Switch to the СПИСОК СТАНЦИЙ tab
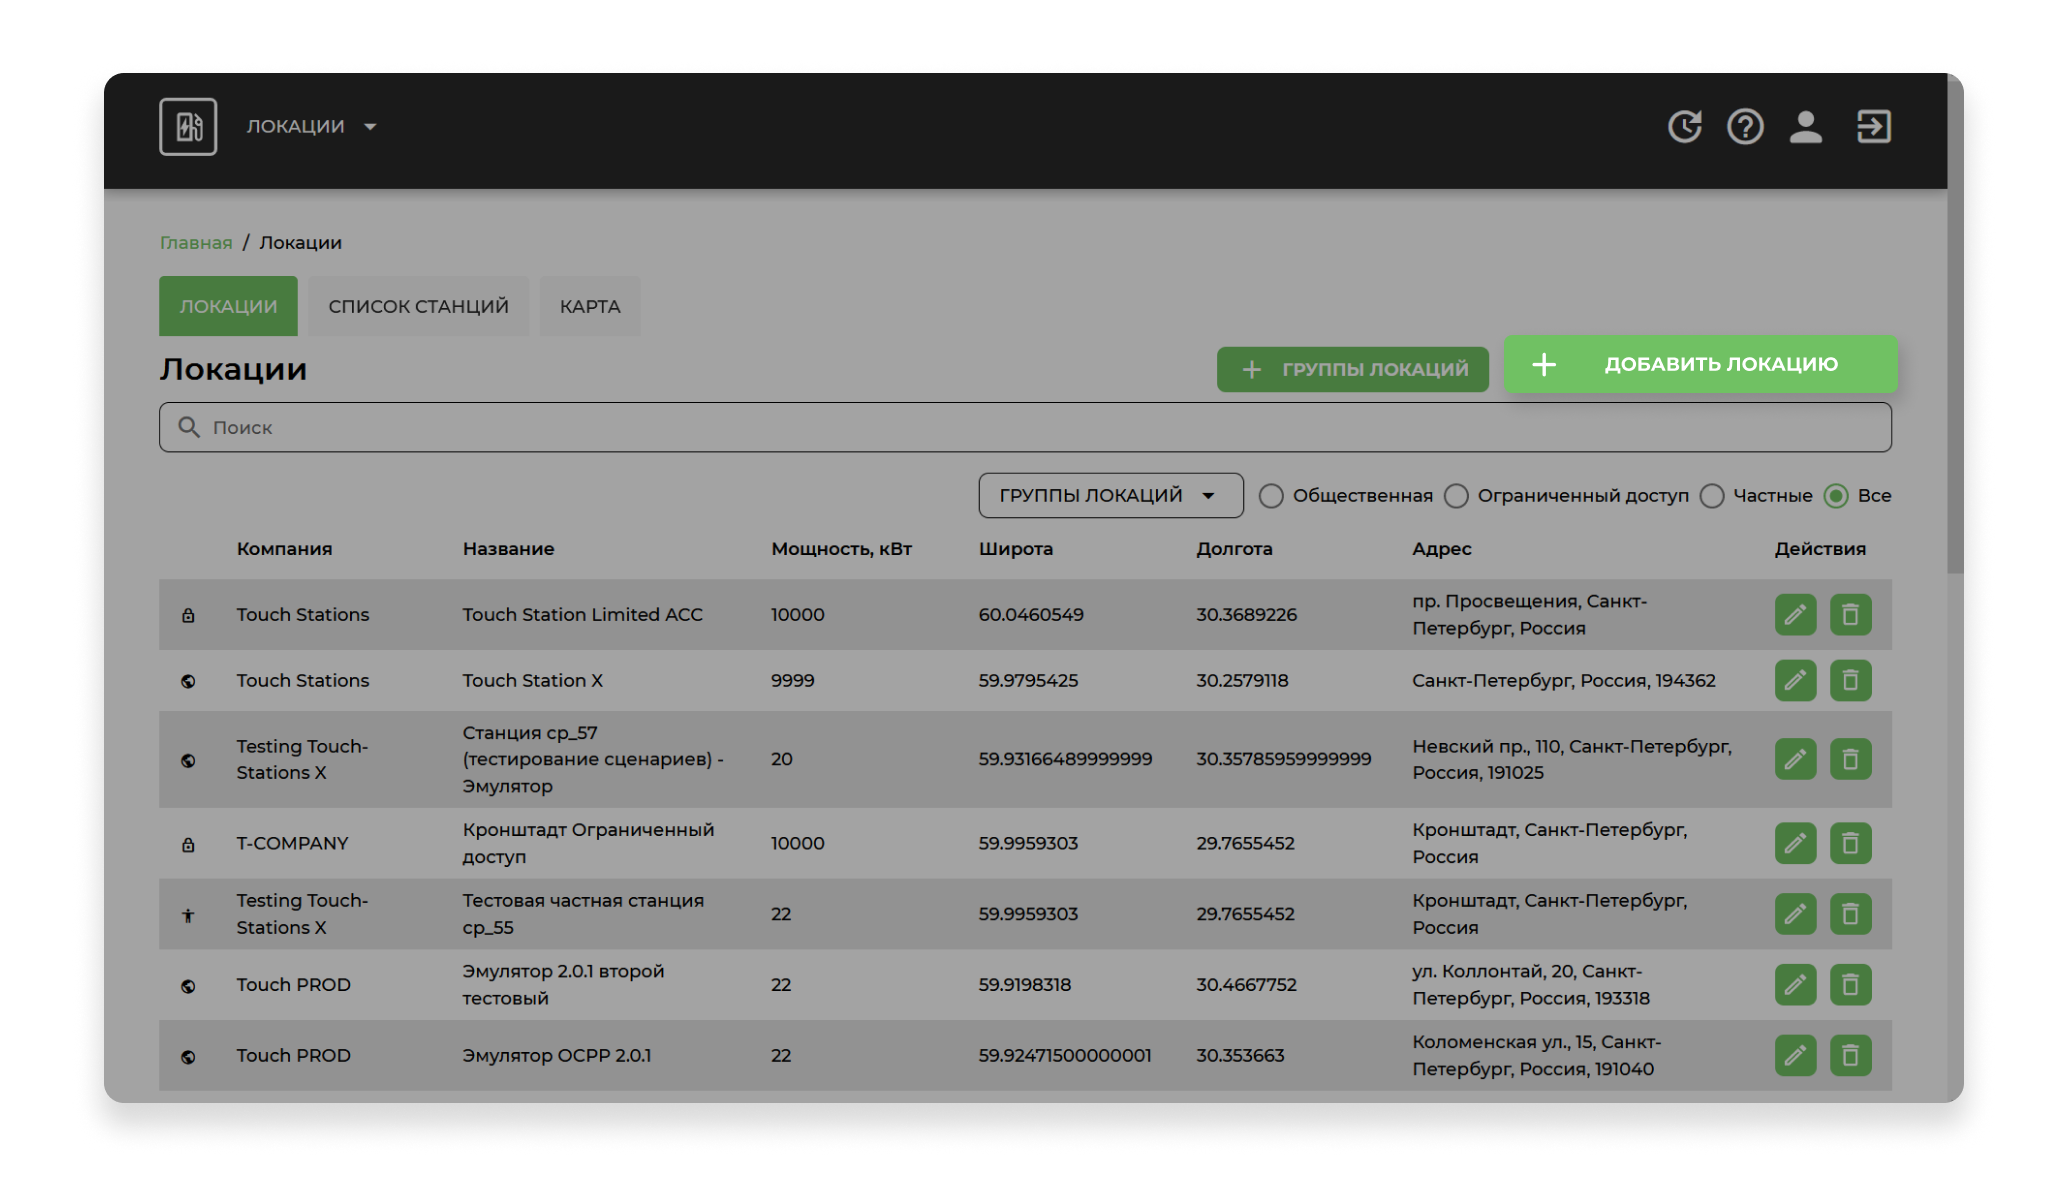 pos(418,306)
